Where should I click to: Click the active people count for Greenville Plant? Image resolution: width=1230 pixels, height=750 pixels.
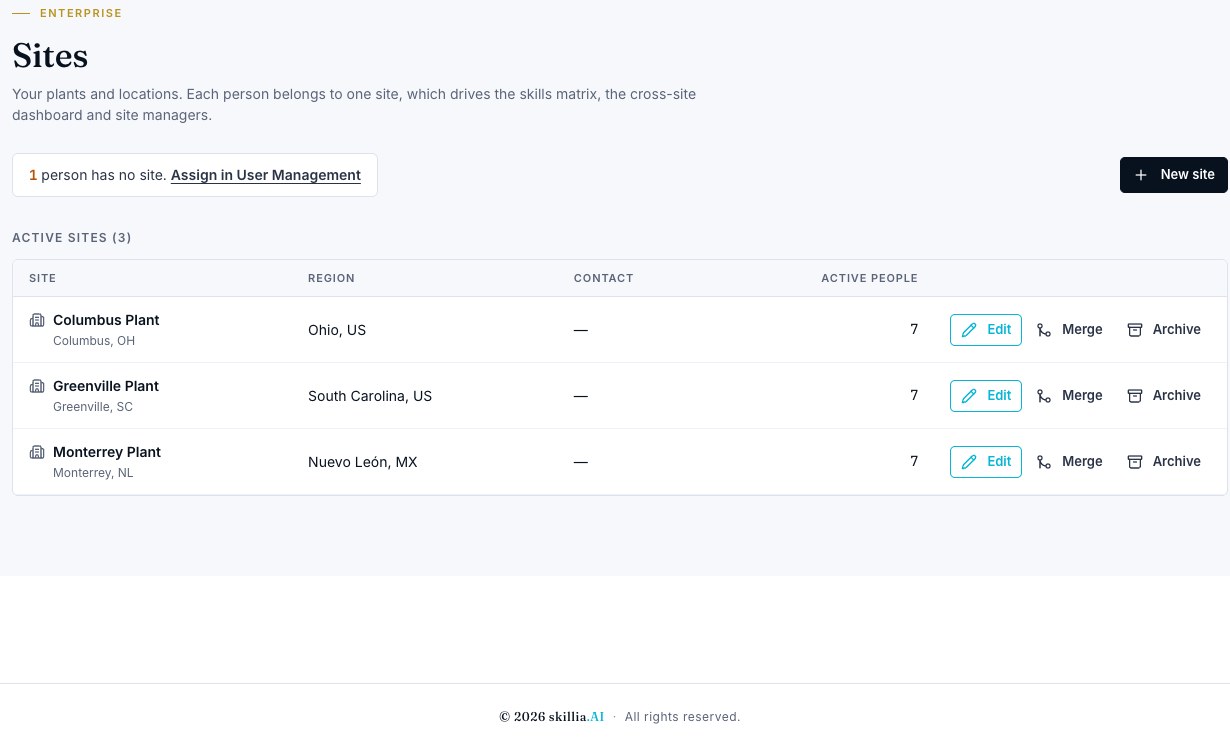(914, 396)
